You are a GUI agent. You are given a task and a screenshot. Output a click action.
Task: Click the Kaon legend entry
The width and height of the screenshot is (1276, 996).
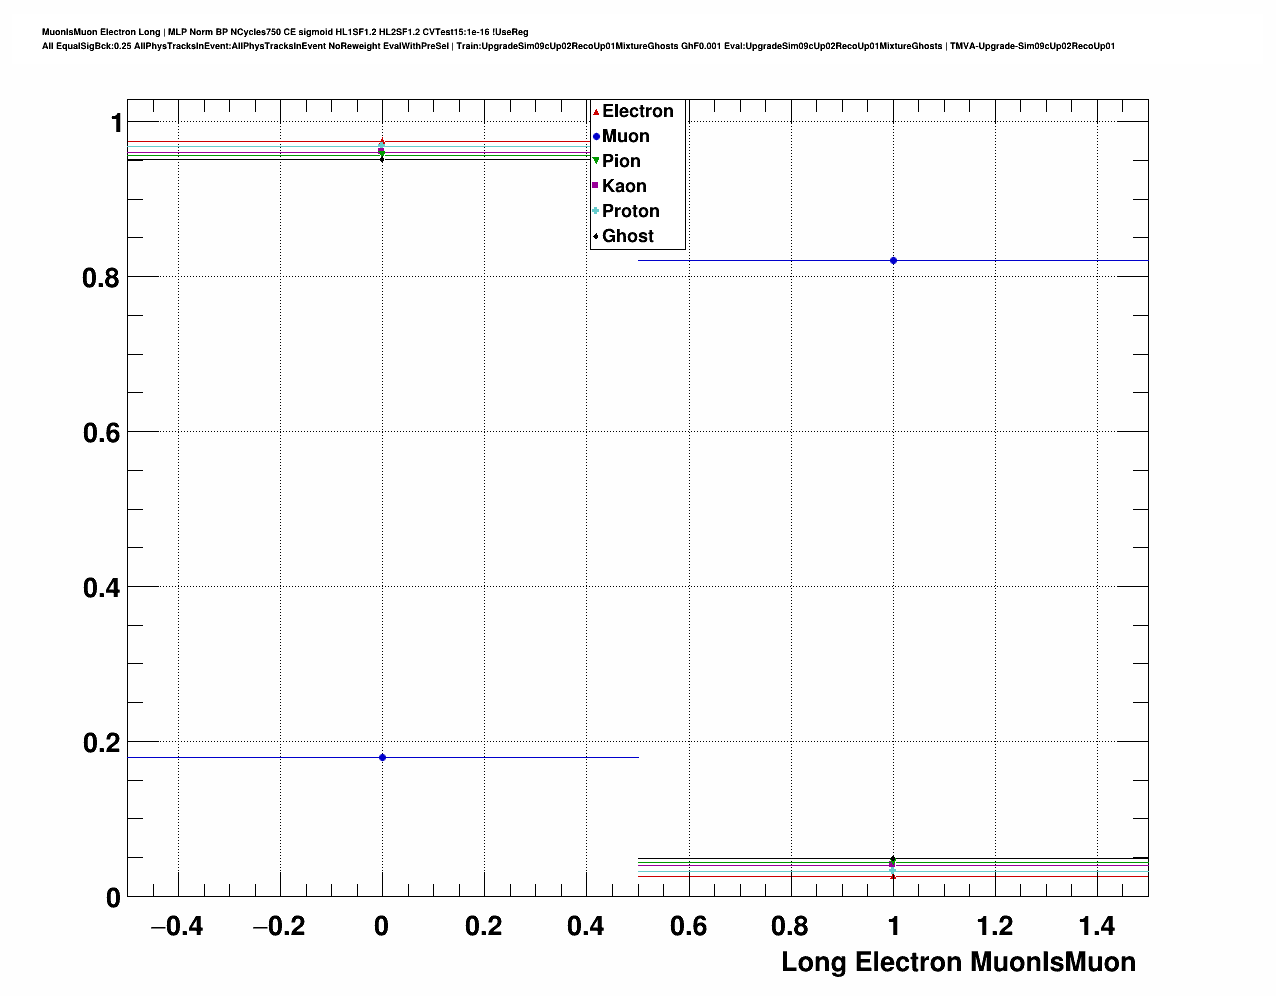tap(620, 186)
